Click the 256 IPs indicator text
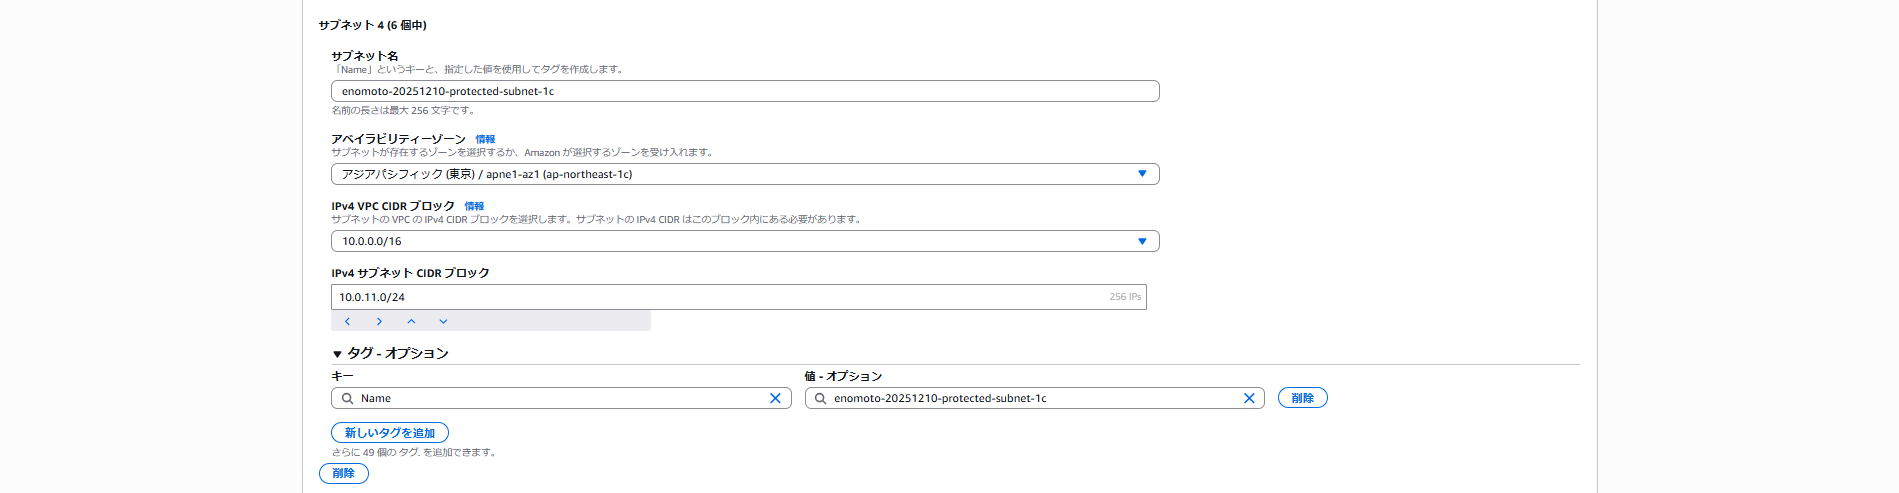The image size is (1899, 493). pyautogui.click(x=1125, y=297)
